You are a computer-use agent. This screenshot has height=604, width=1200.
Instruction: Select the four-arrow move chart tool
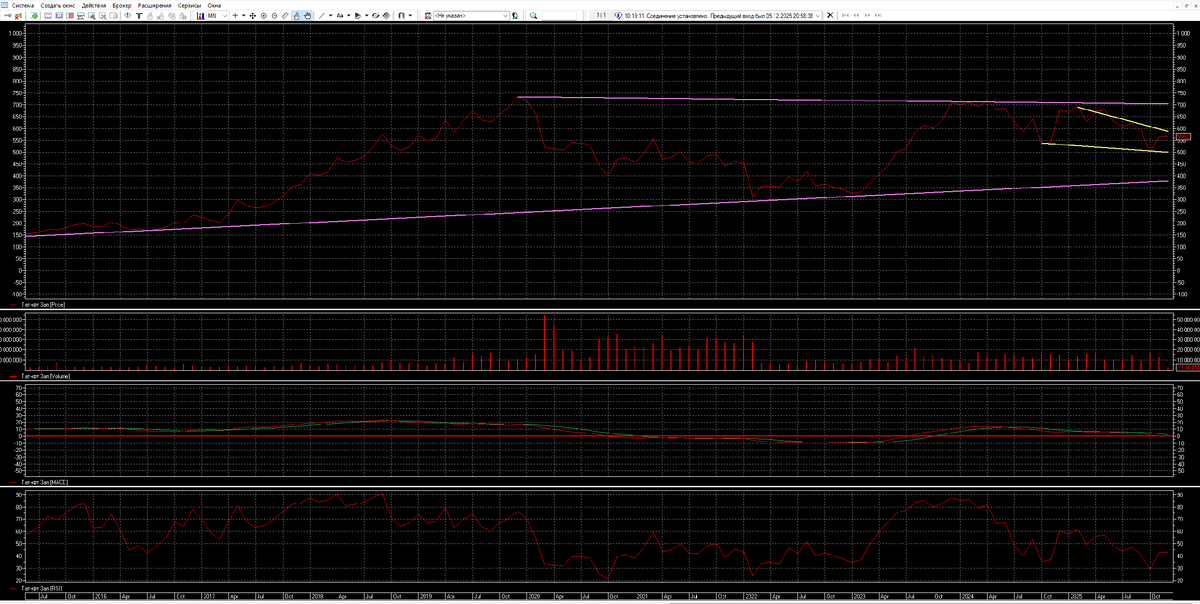(253, 16)
